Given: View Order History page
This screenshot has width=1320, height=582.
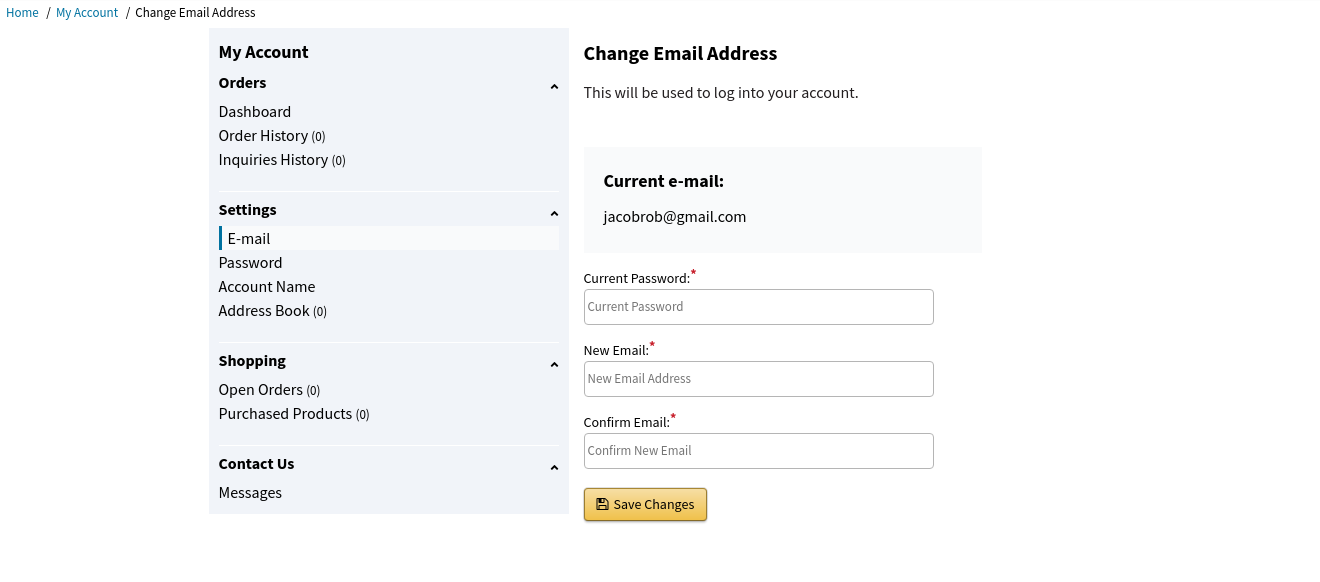Looking at the screenshot, I should coord(263,136).
